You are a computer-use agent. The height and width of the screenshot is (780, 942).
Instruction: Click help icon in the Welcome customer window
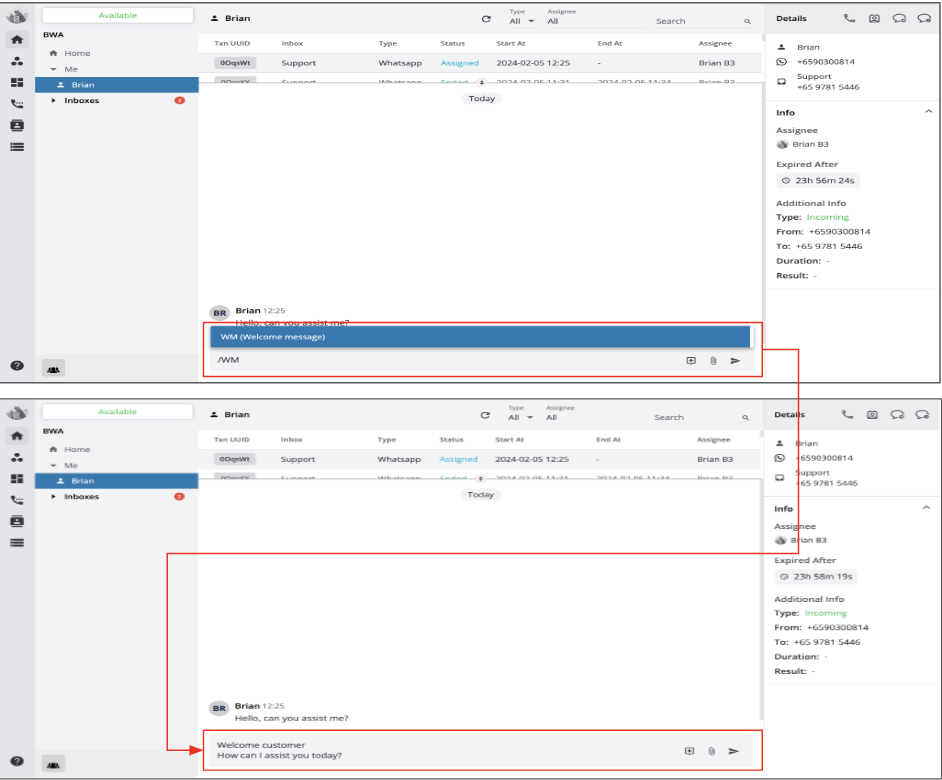click(17, 761)
